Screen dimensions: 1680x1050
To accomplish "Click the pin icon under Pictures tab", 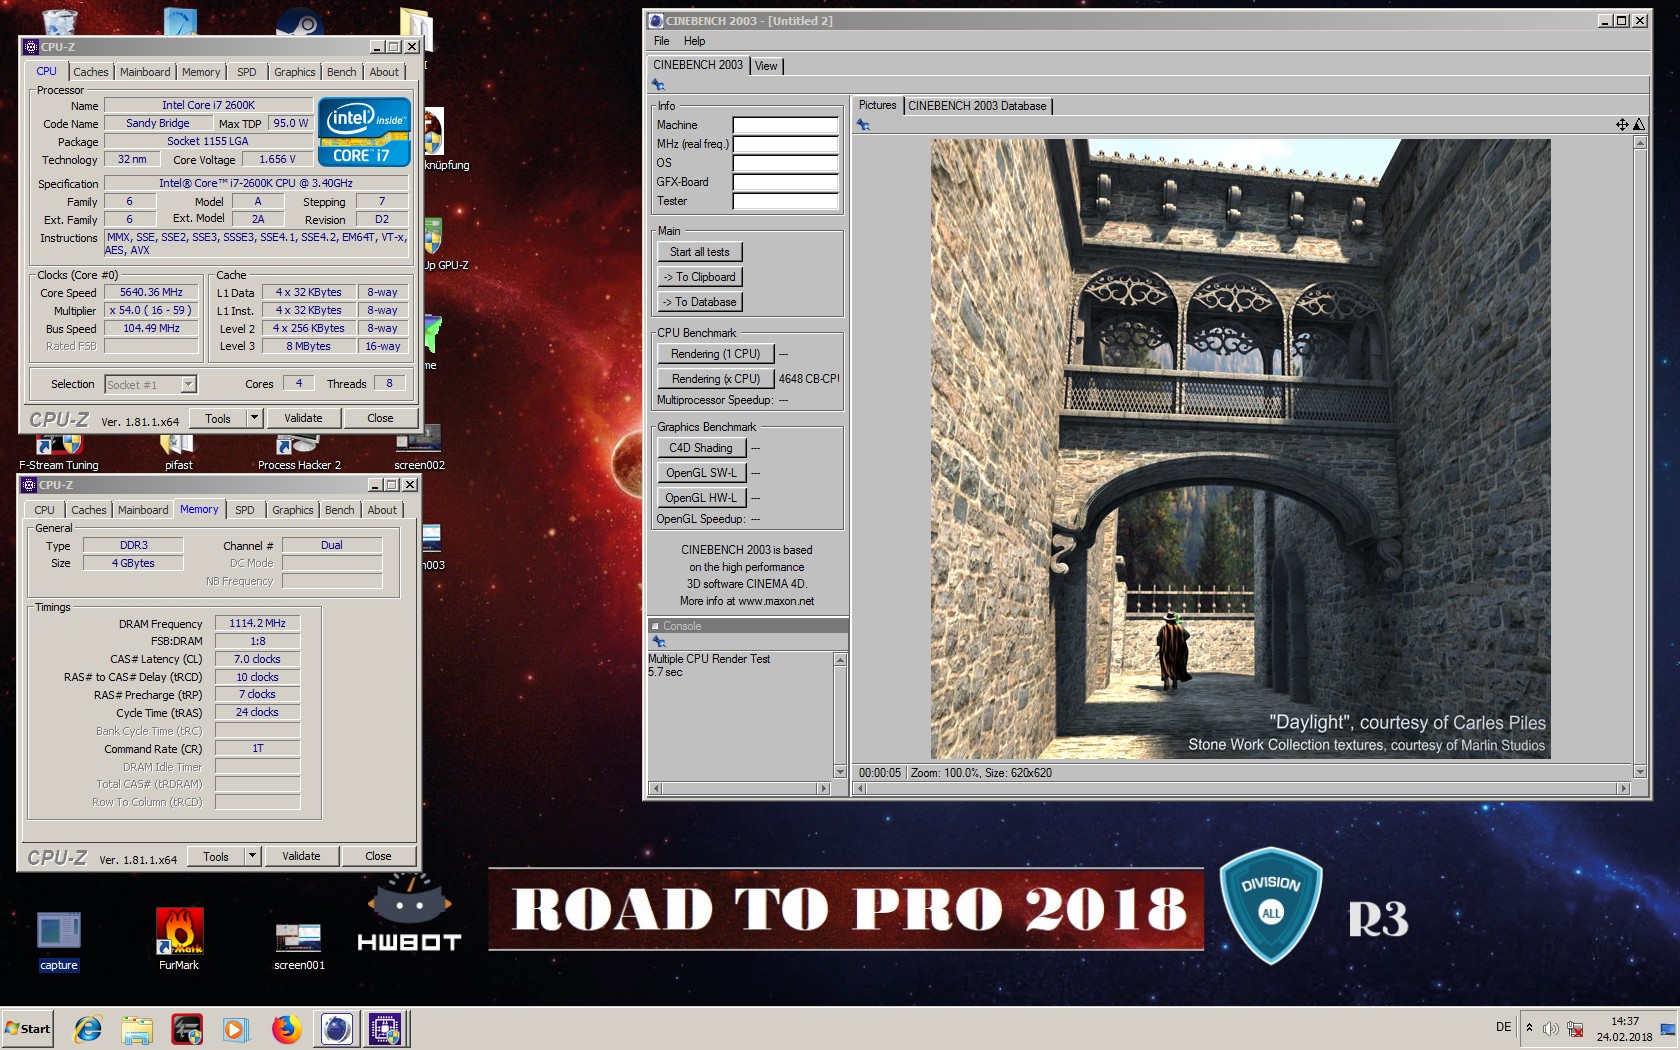I will point(863,125).
